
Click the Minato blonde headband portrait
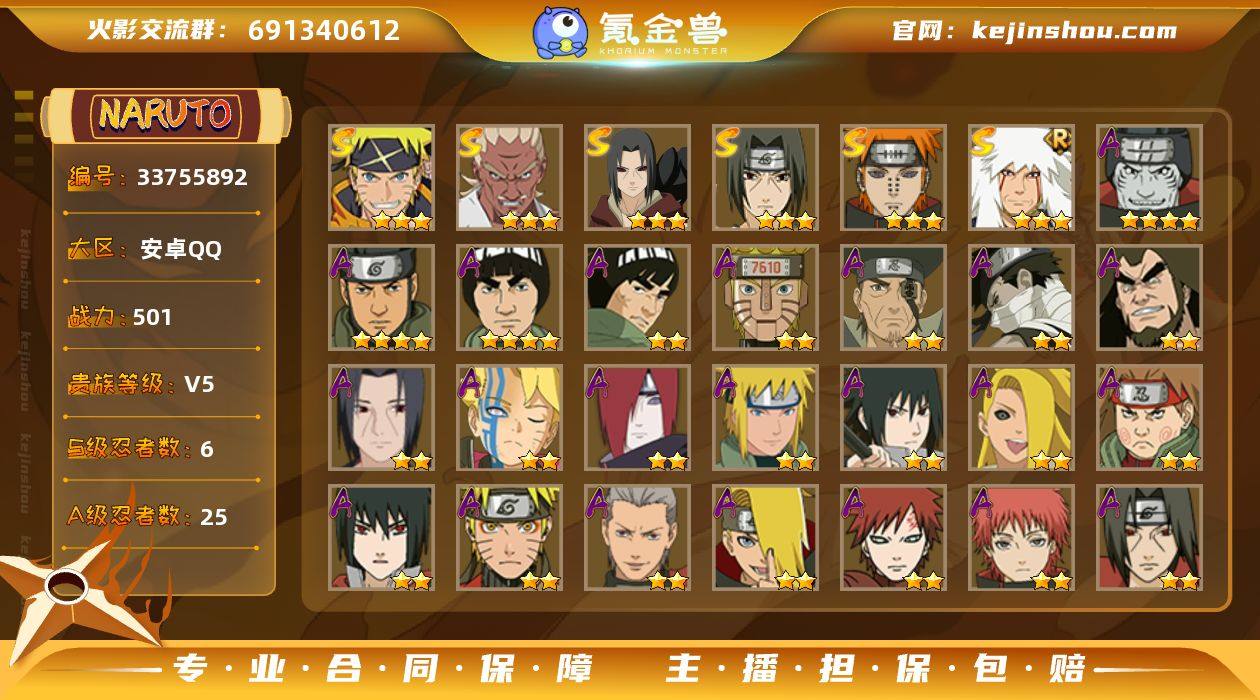click(765, 418)
